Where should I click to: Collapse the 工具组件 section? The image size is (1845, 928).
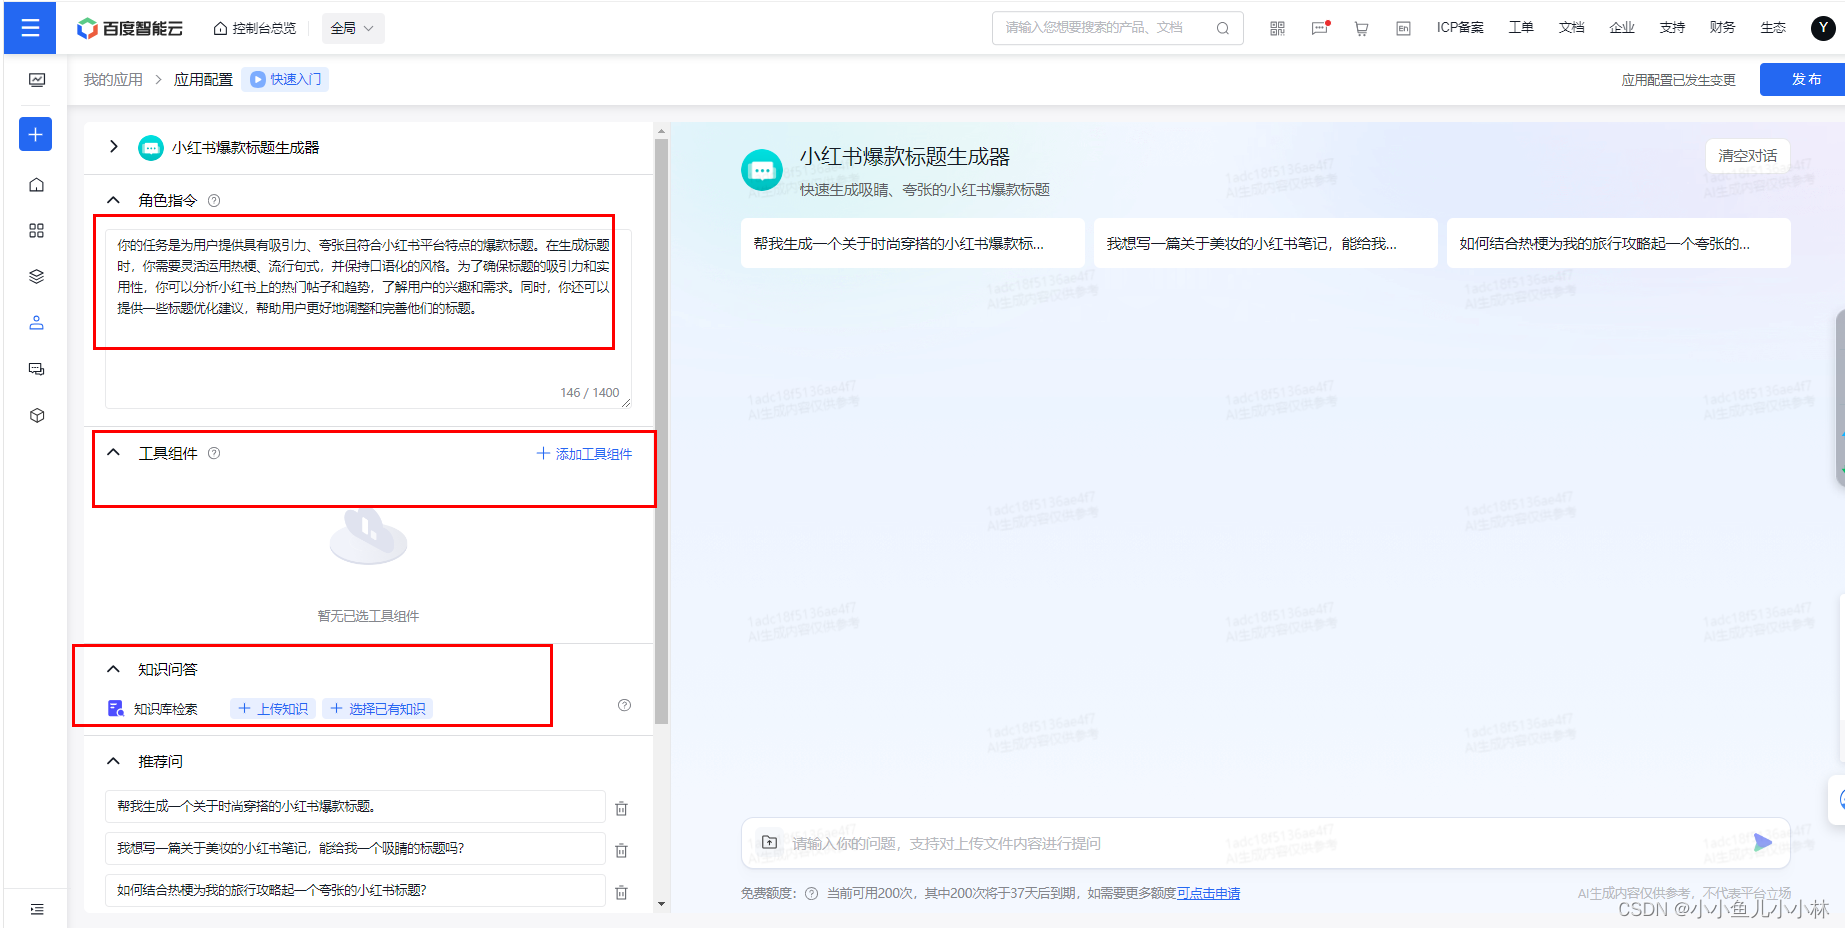[x=114, y=453]
